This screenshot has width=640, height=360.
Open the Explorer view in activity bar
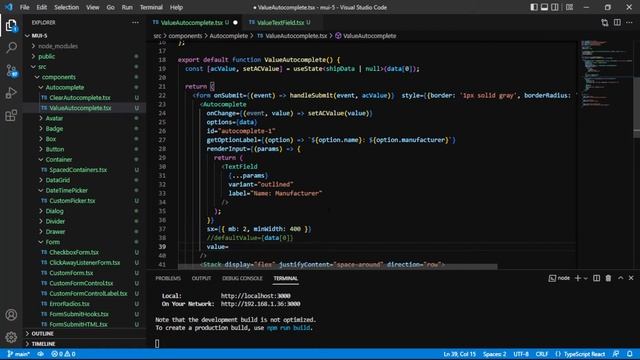point(11,26)
